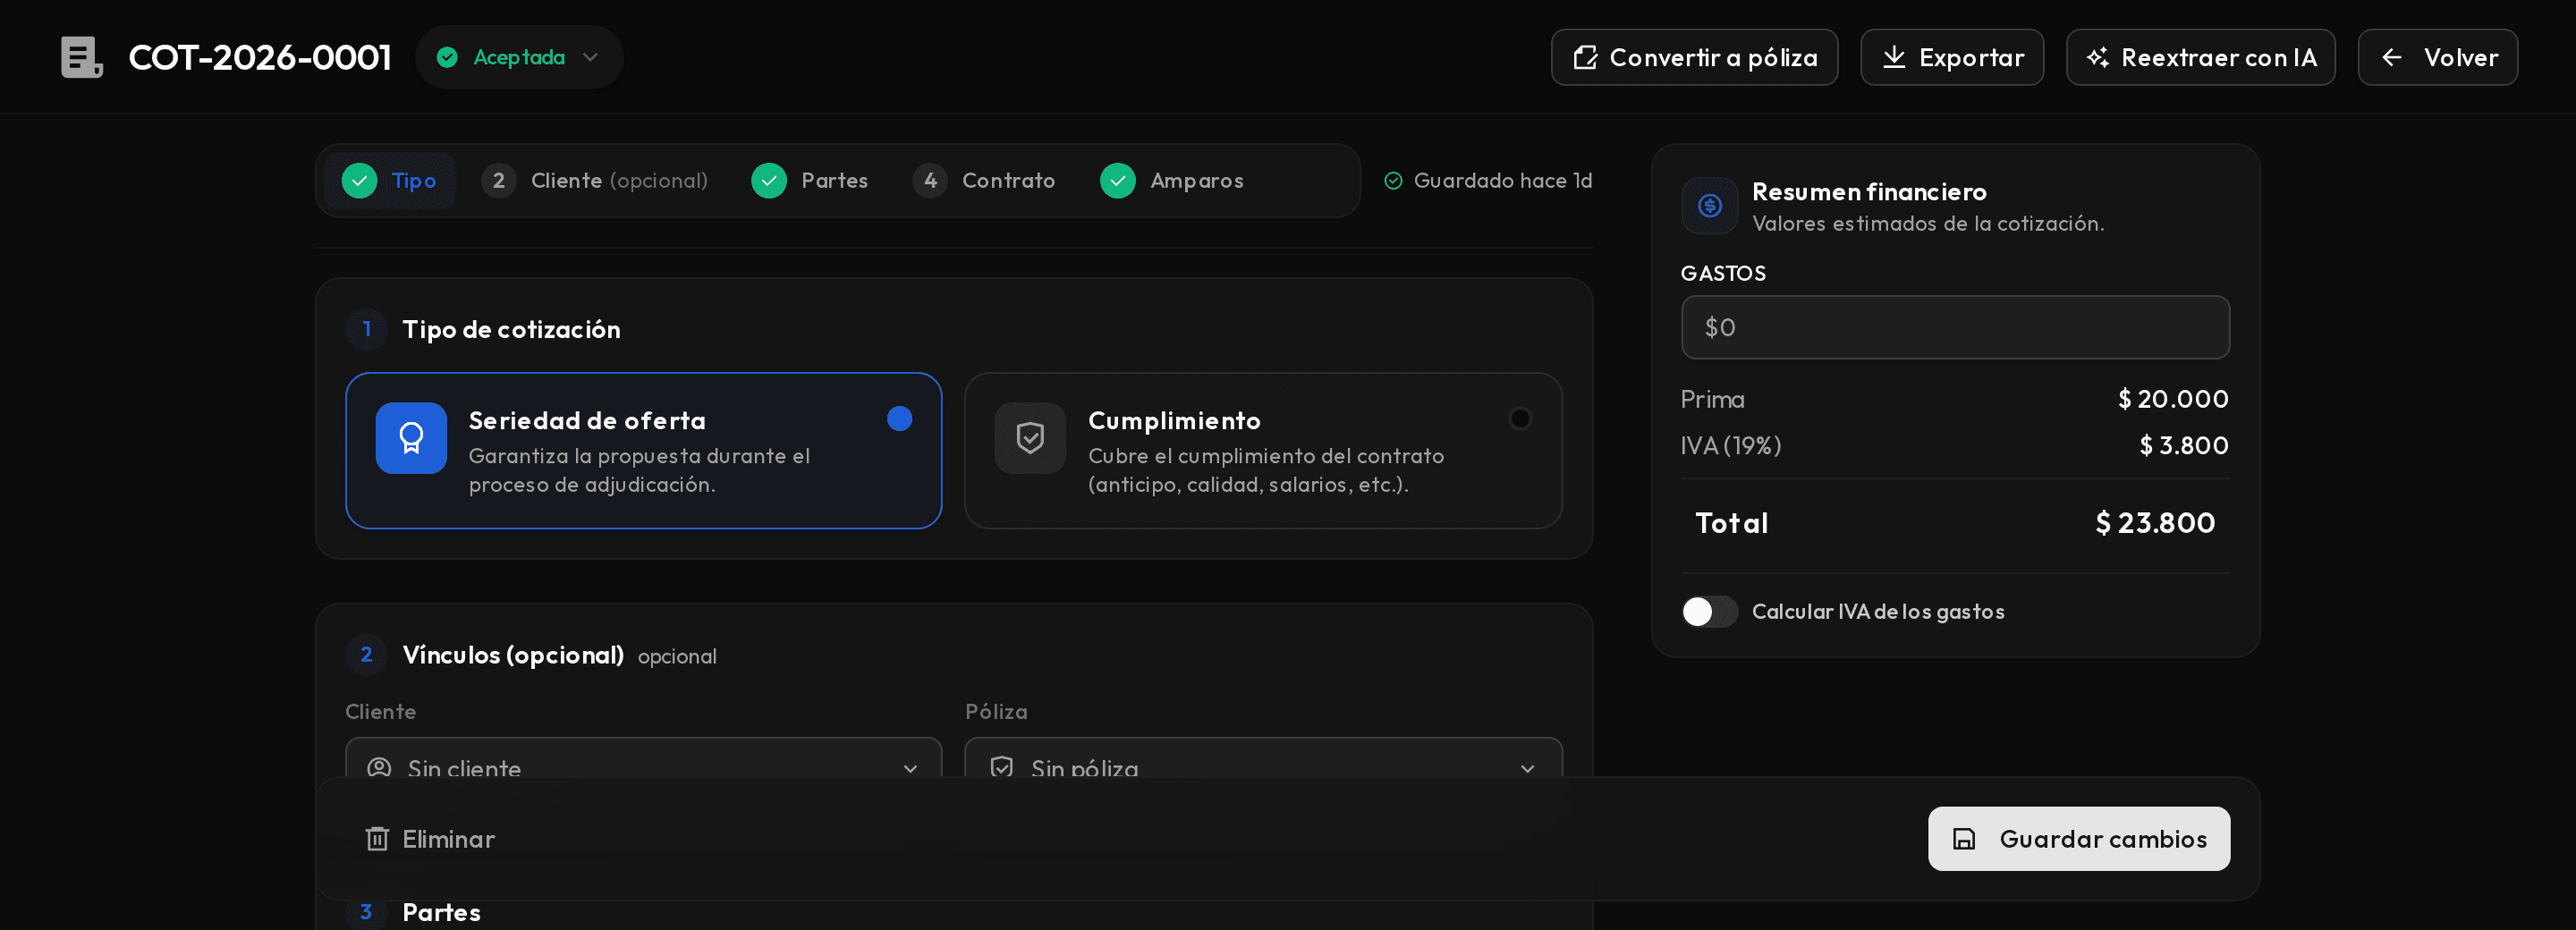Click the quotation document icon beside COT-2026-0001

point(81,57)
